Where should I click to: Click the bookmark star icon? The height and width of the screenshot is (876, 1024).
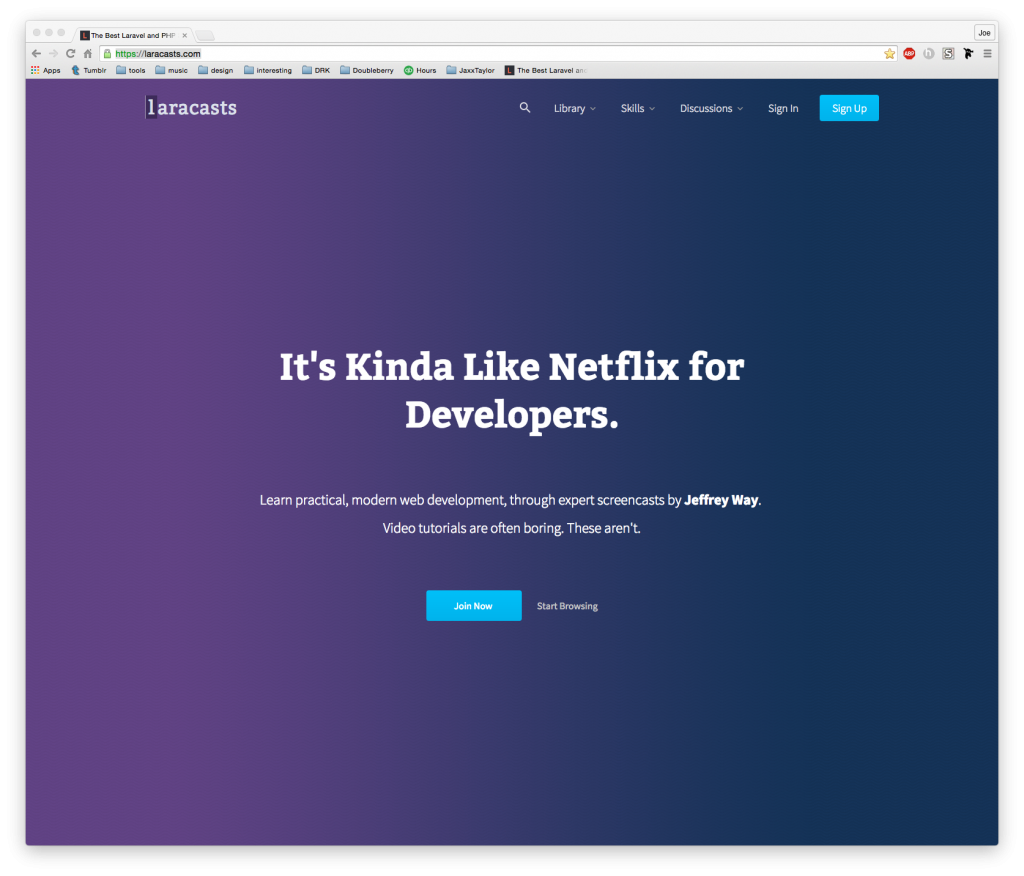click(x=889, y=54)
